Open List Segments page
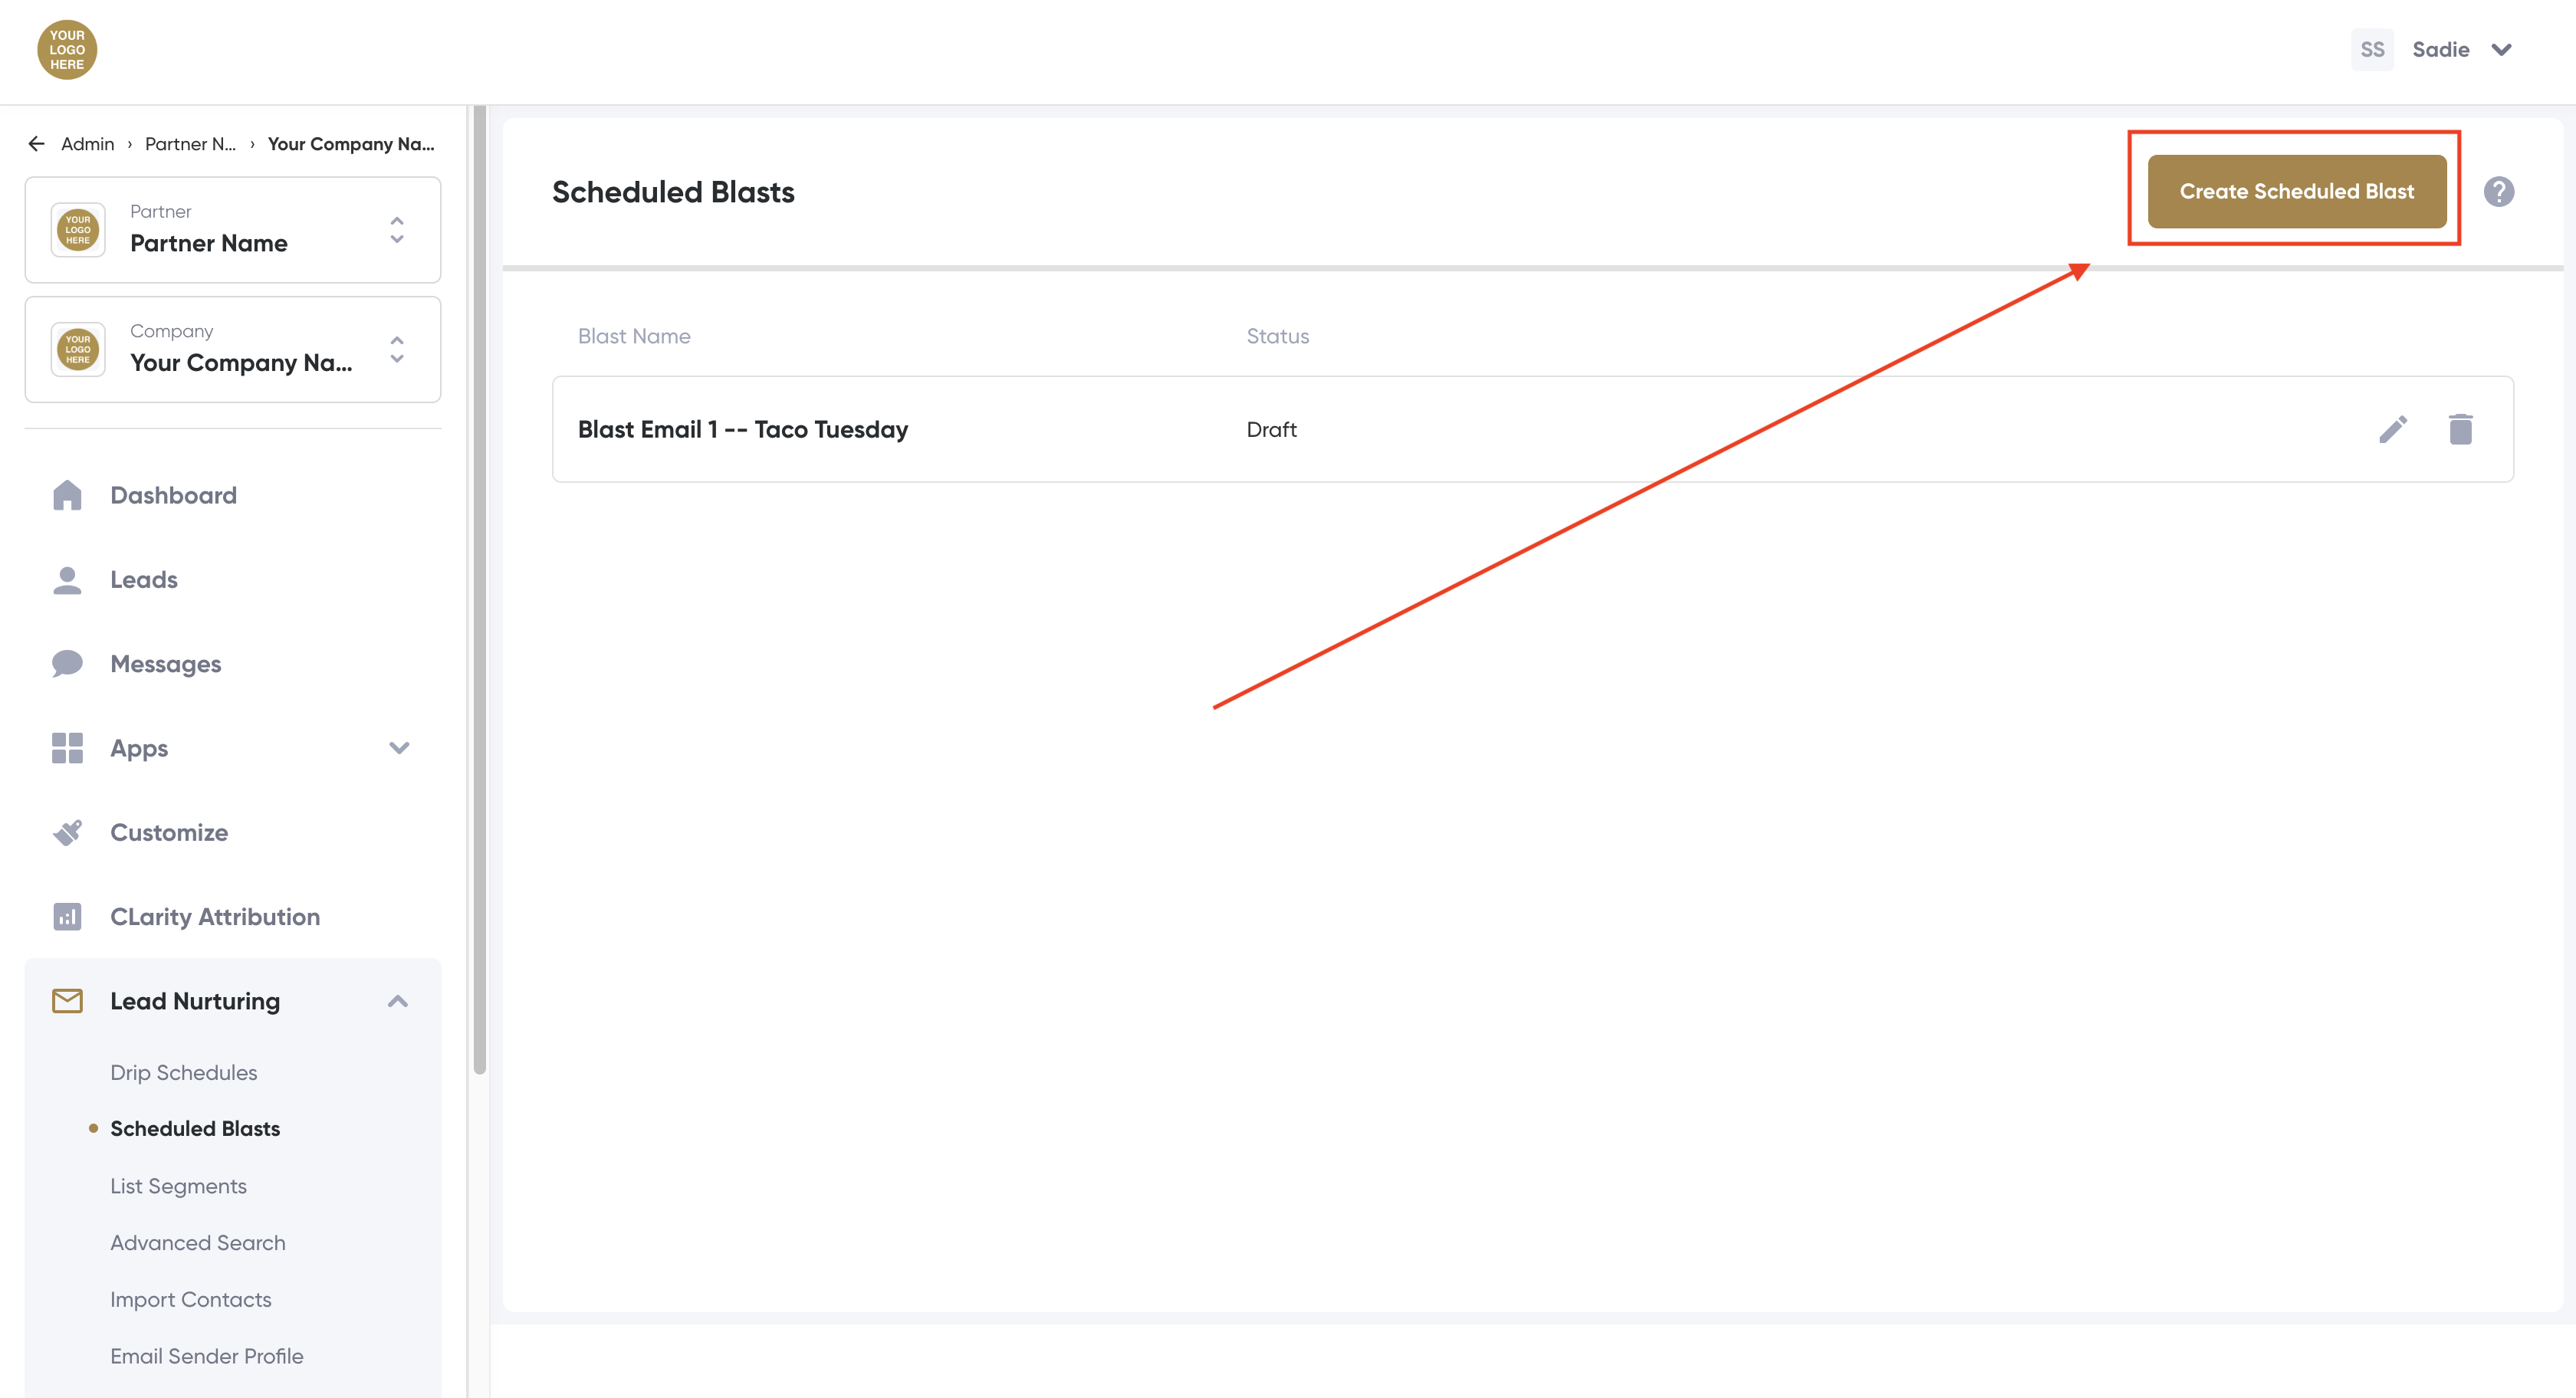This screenshot has height=1398, width=2576. (178, 1186)
